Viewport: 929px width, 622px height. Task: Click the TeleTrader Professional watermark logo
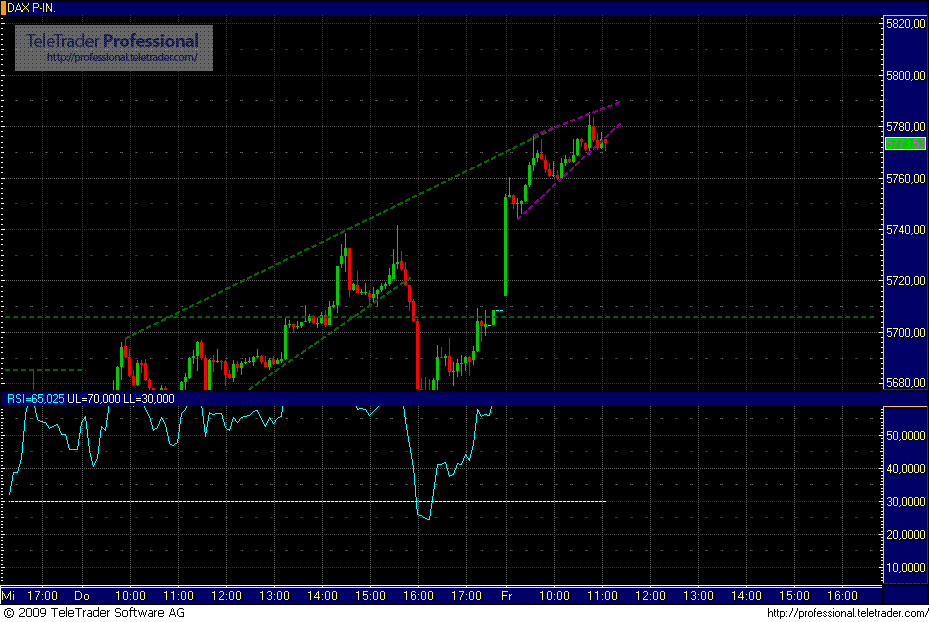click(x=110, y=45)
